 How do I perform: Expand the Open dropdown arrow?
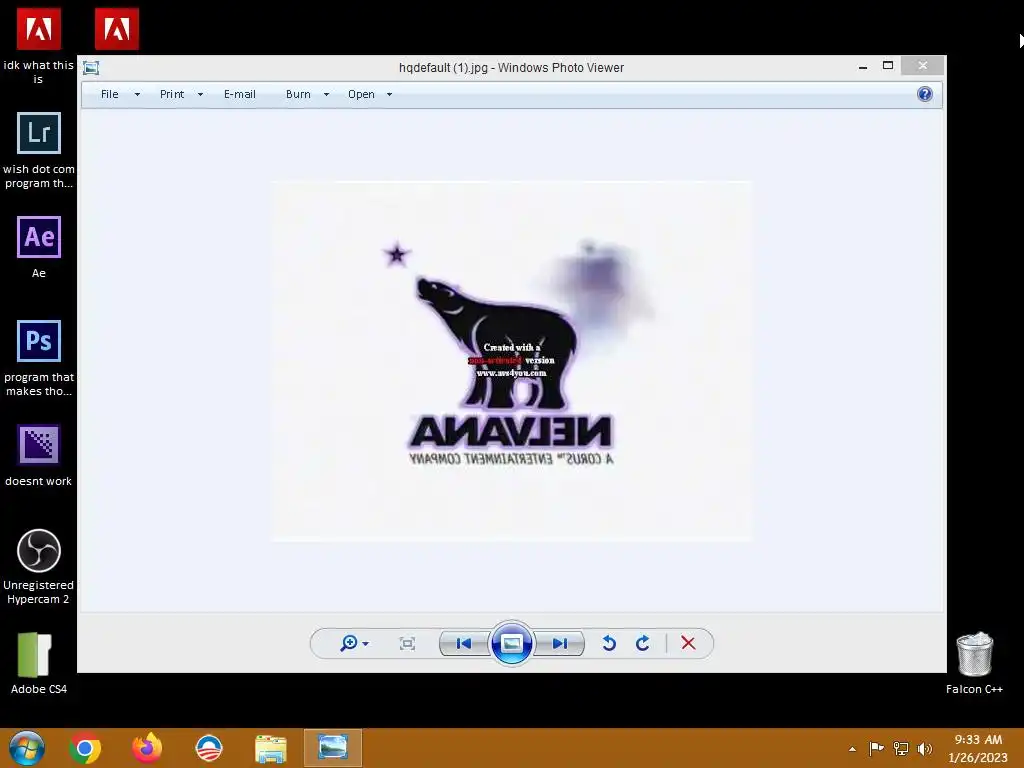(389, 95)
